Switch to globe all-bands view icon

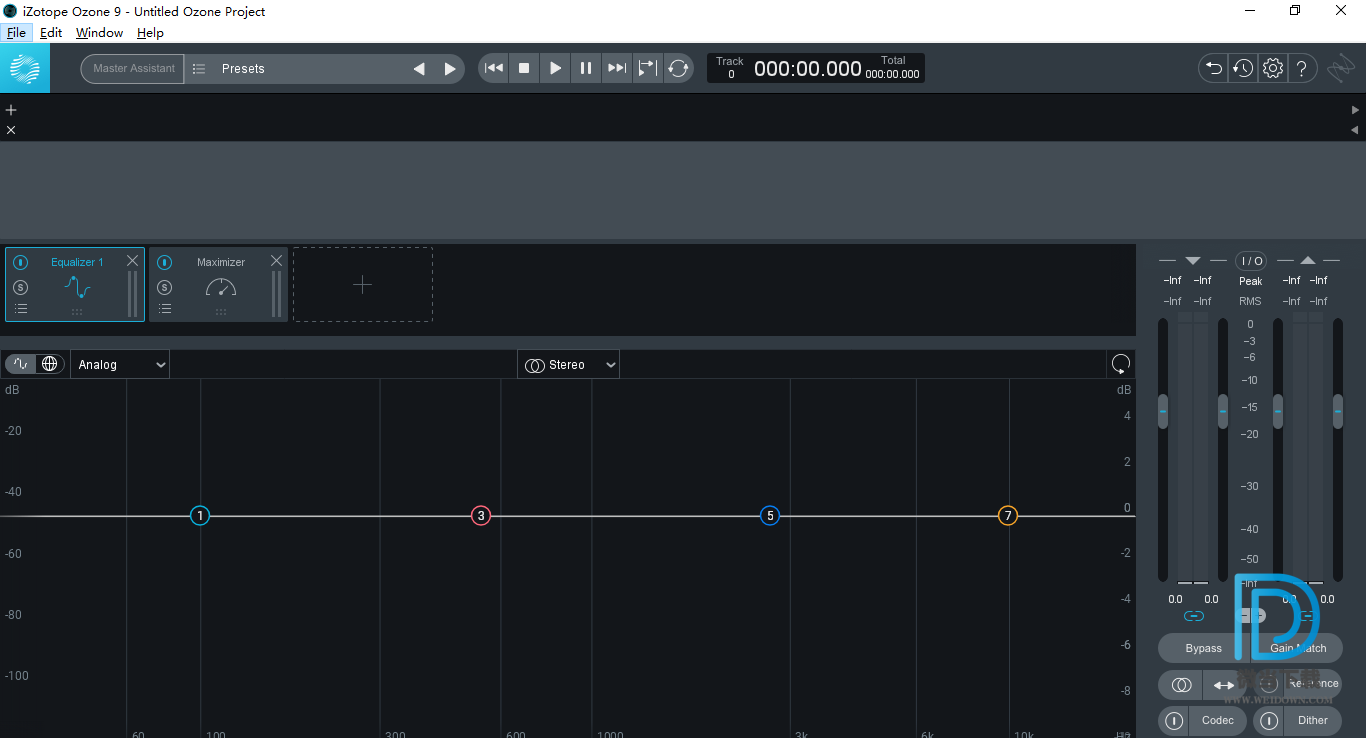50,364
